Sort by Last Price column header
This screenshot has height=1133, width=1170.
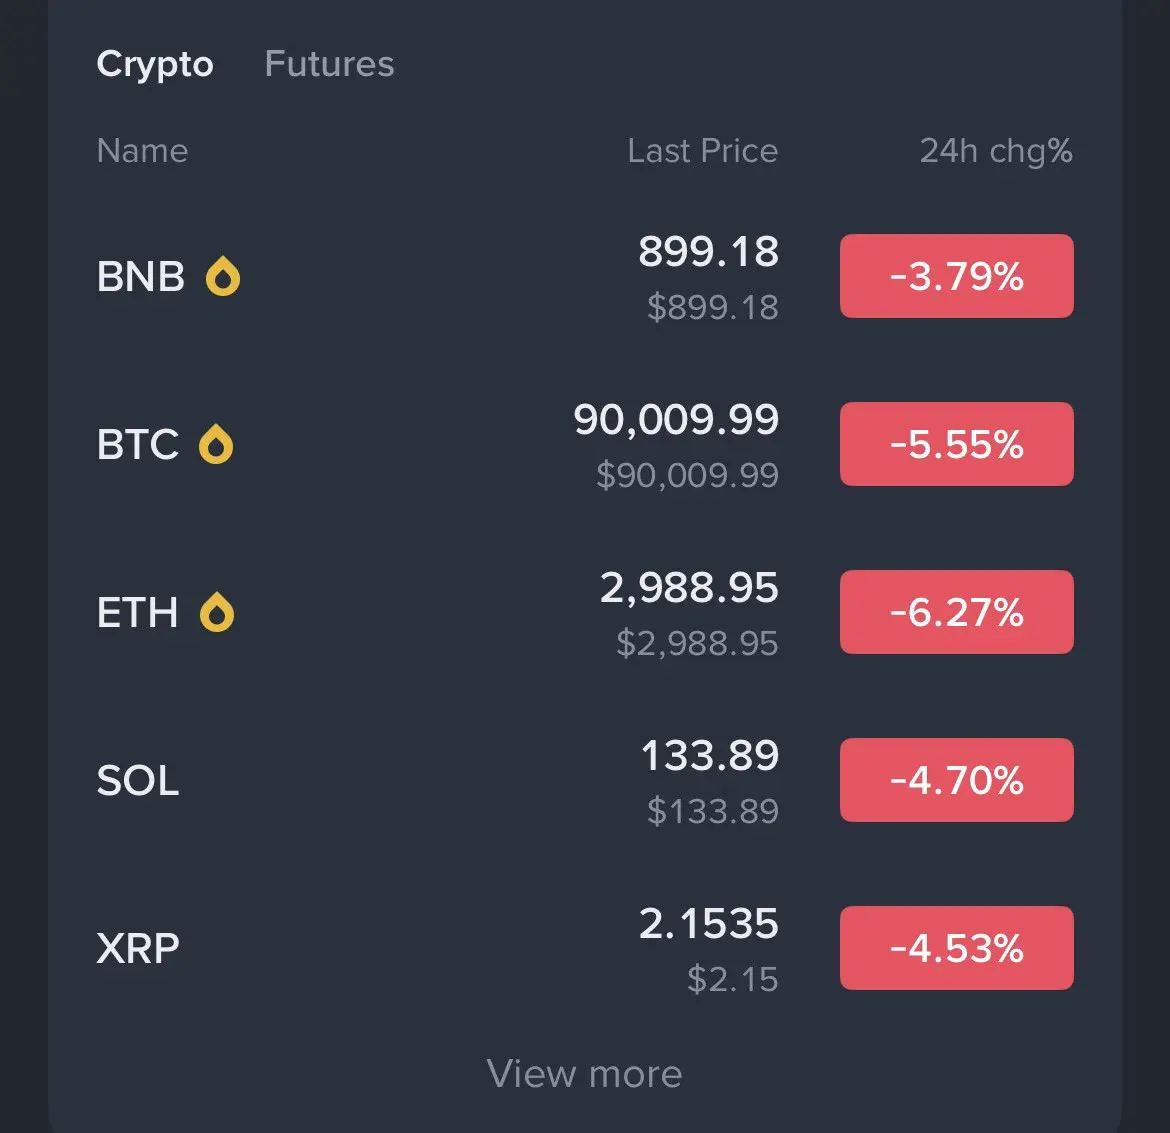[702, 151]
